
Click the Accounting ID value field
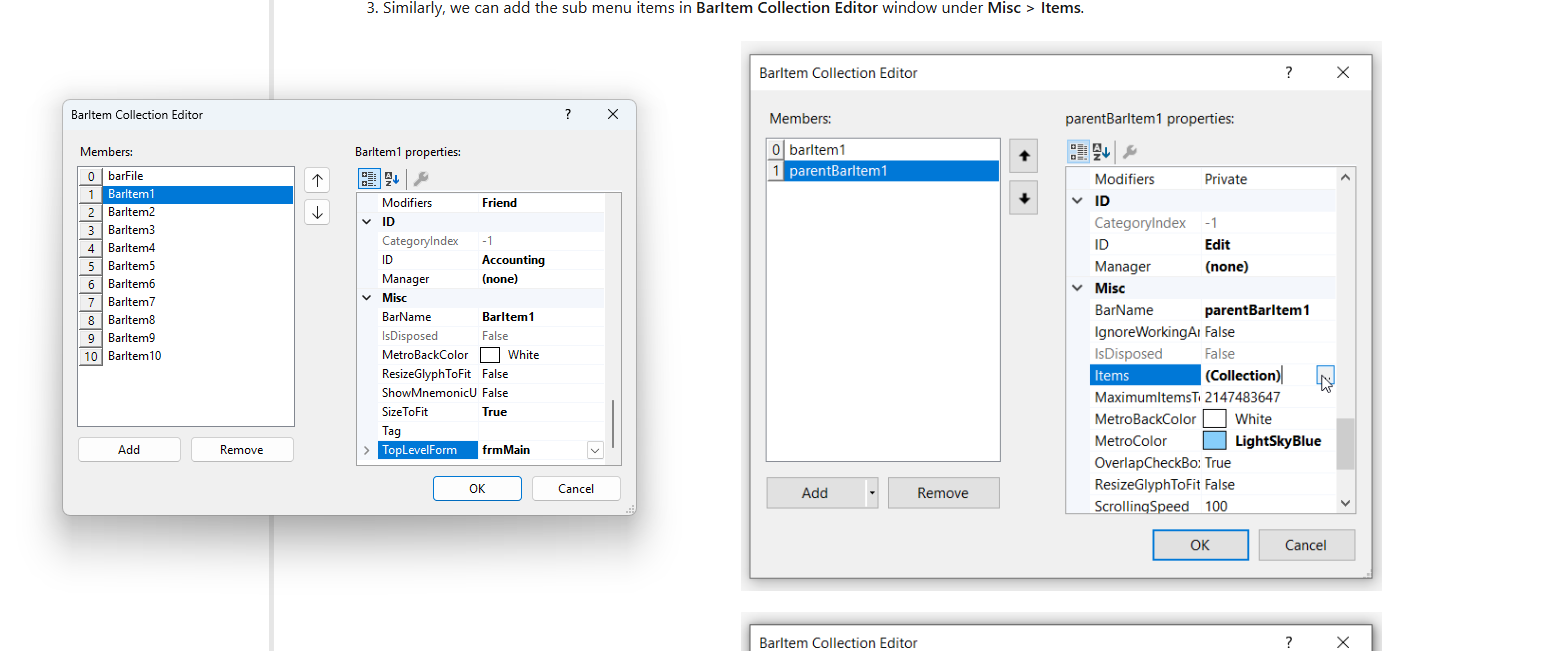tap(540, 260)
